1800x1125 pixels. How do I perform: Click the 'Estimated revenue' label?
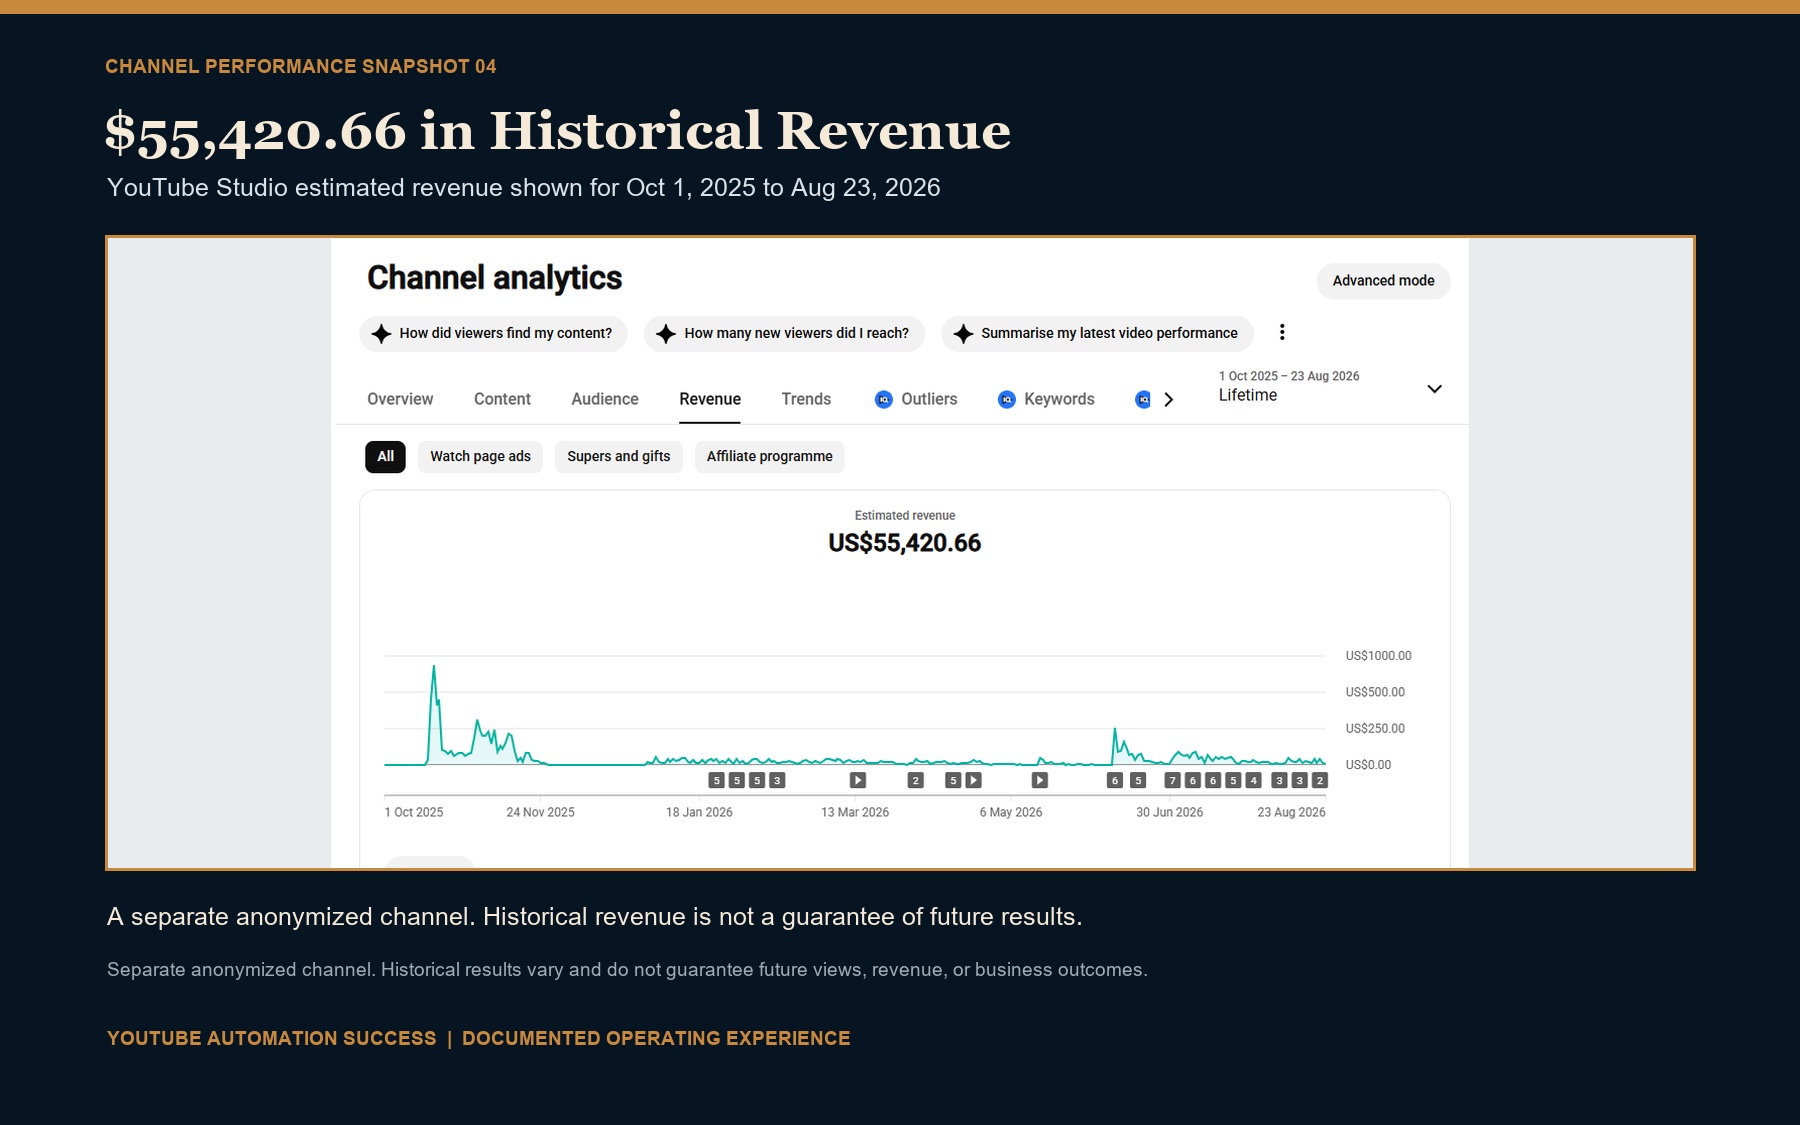tap(905, 516)
